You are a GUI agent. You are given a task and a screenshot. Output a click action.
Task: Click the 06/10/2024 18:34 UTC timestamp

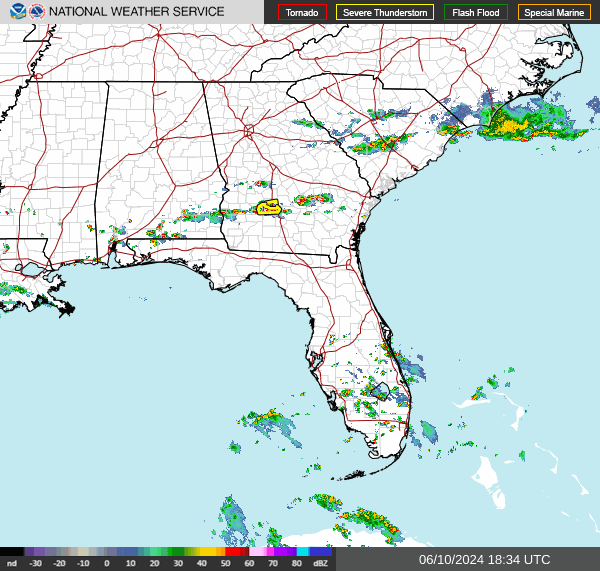point(484,560)
